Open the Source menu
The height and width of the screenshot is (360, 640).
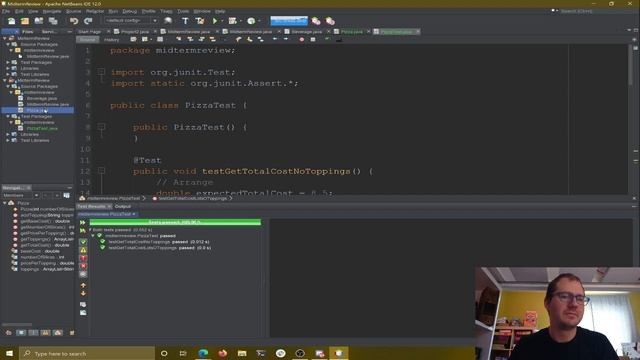point(73,11)
